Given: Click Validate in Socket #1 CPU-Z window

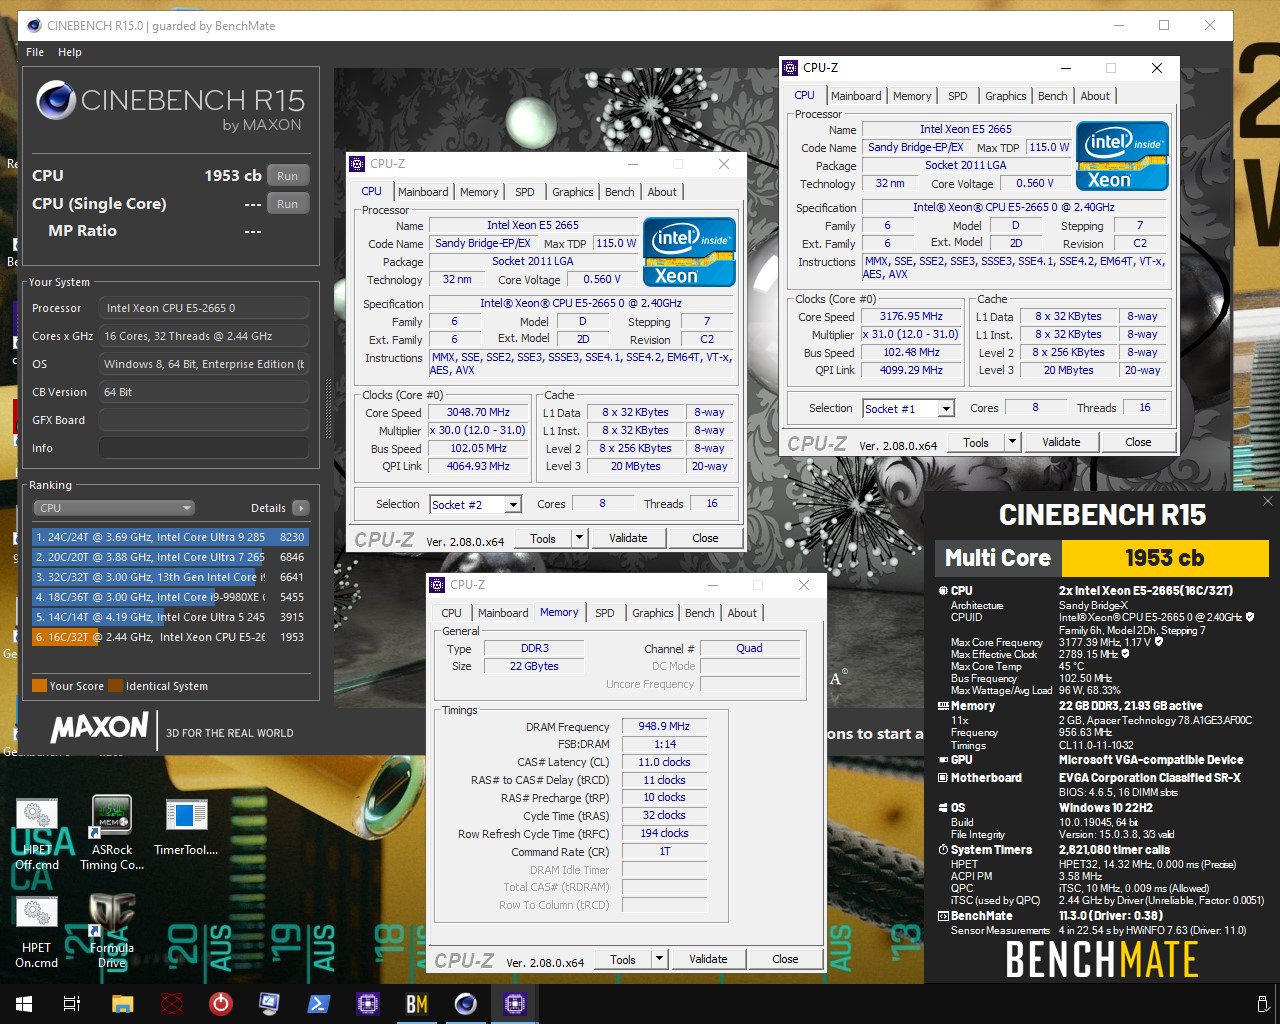Looking at the screenshot, I should [1061, 442].
